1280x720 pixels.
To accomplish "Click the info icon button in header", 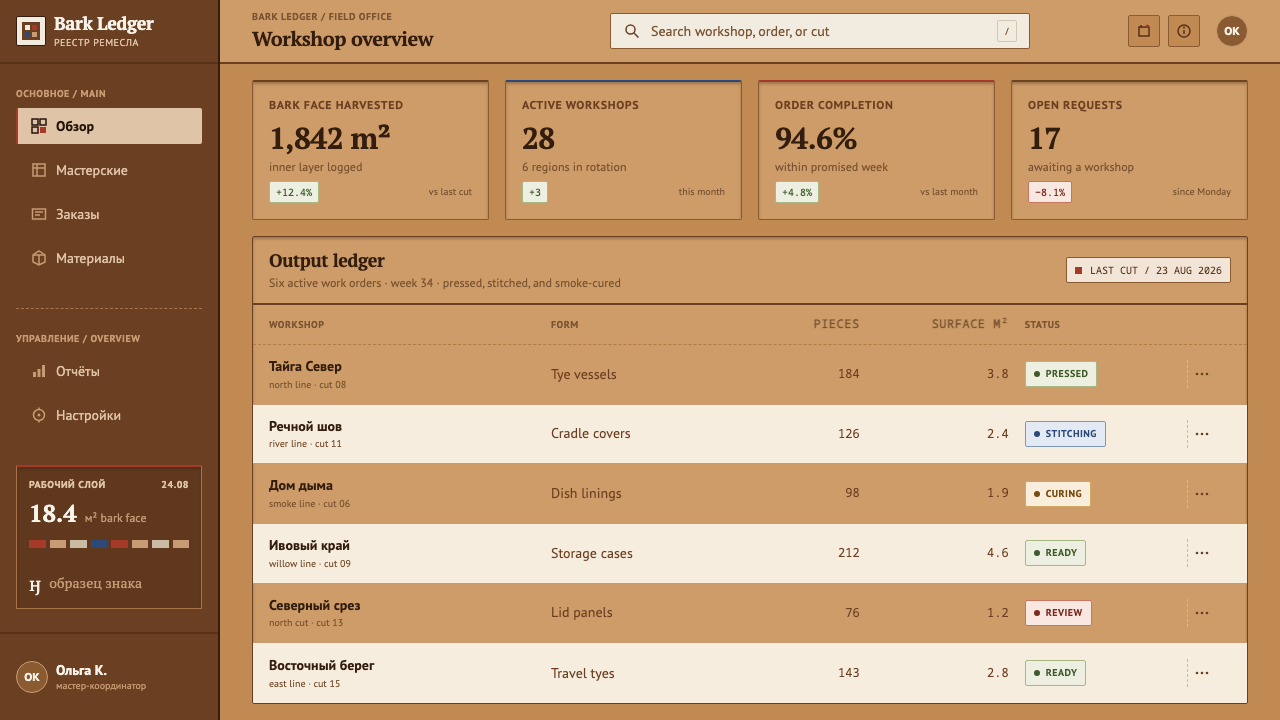I will click(x=1184, y=31).
